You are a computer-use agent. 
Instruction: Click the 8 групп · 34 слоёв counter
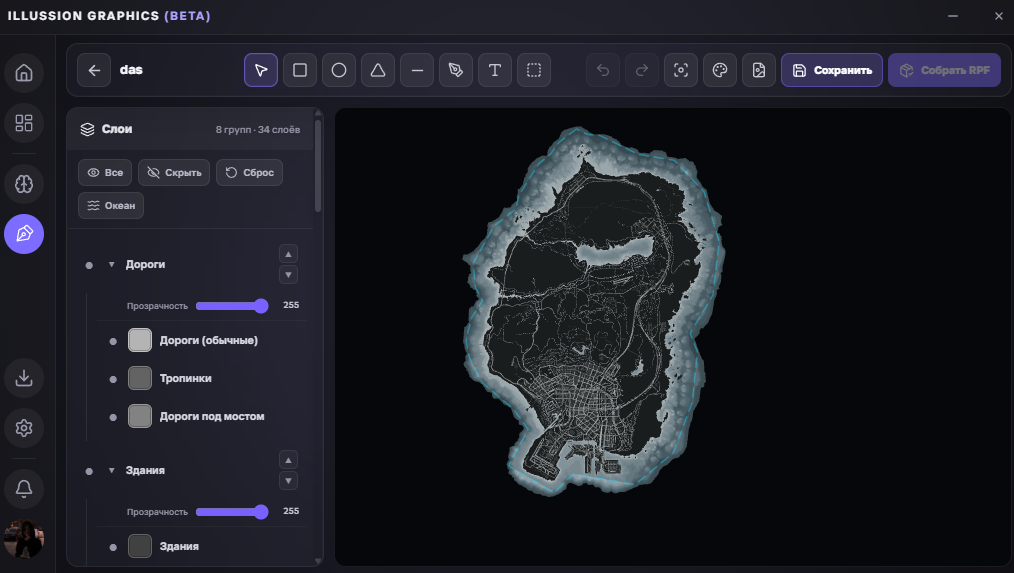point(258,129)
